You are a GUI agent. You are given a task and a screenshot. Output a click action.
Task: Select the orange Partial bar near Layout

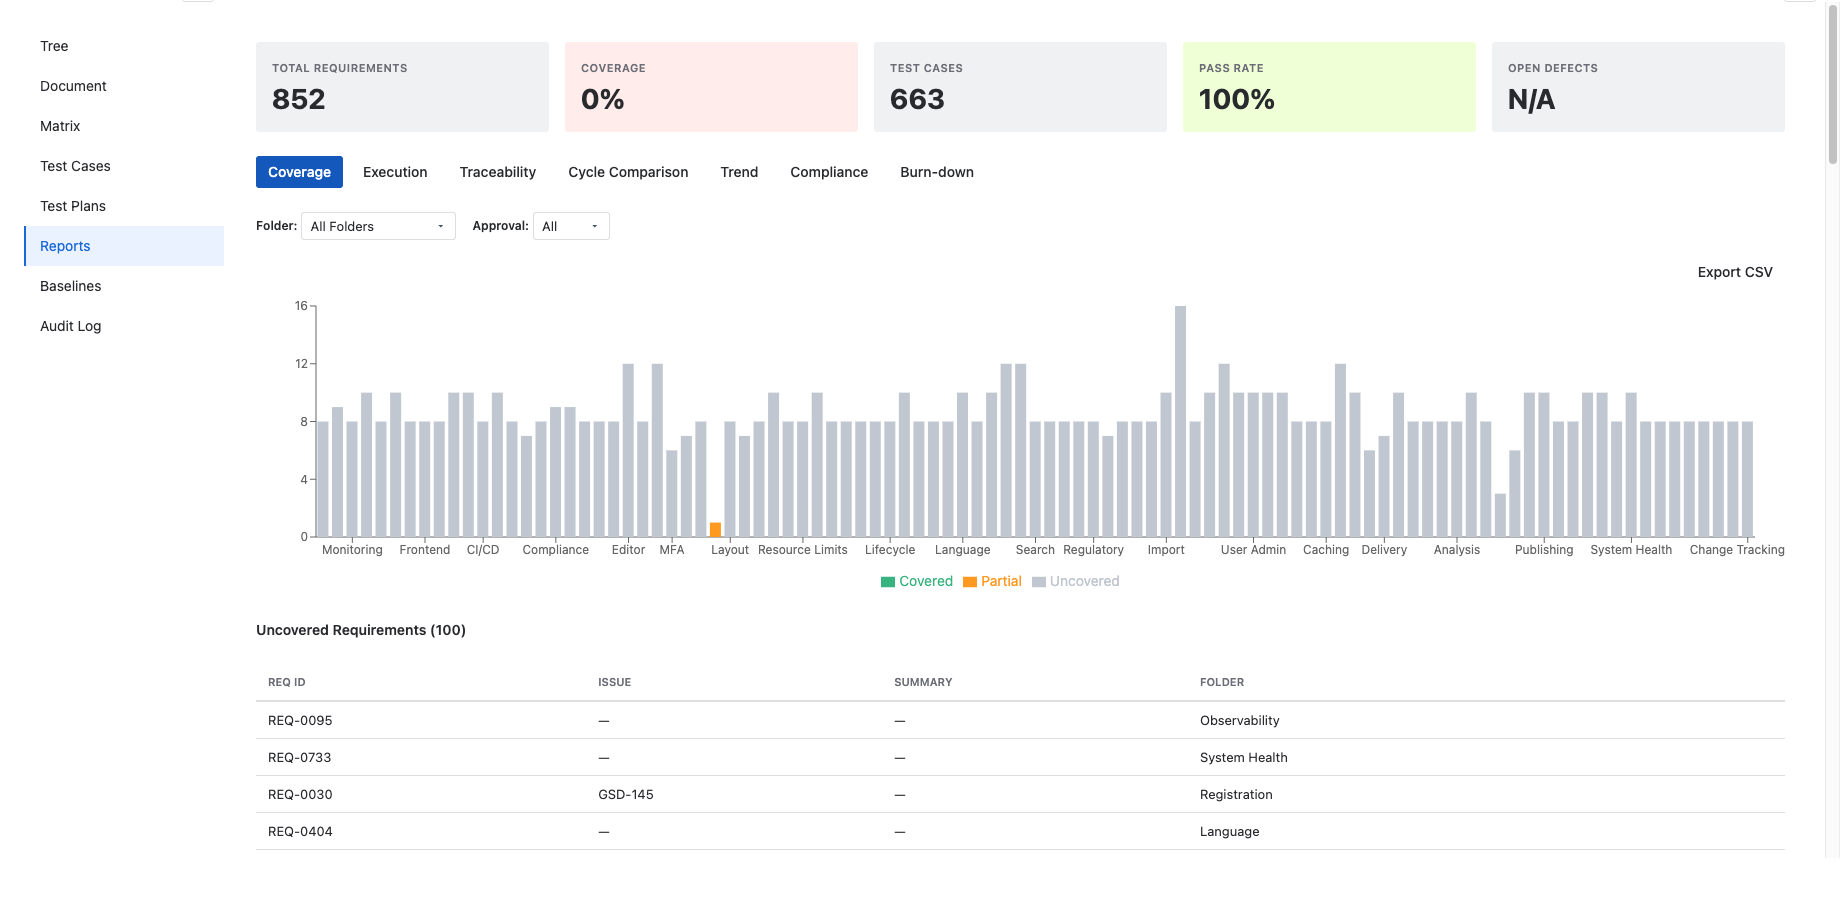point(716,529)
